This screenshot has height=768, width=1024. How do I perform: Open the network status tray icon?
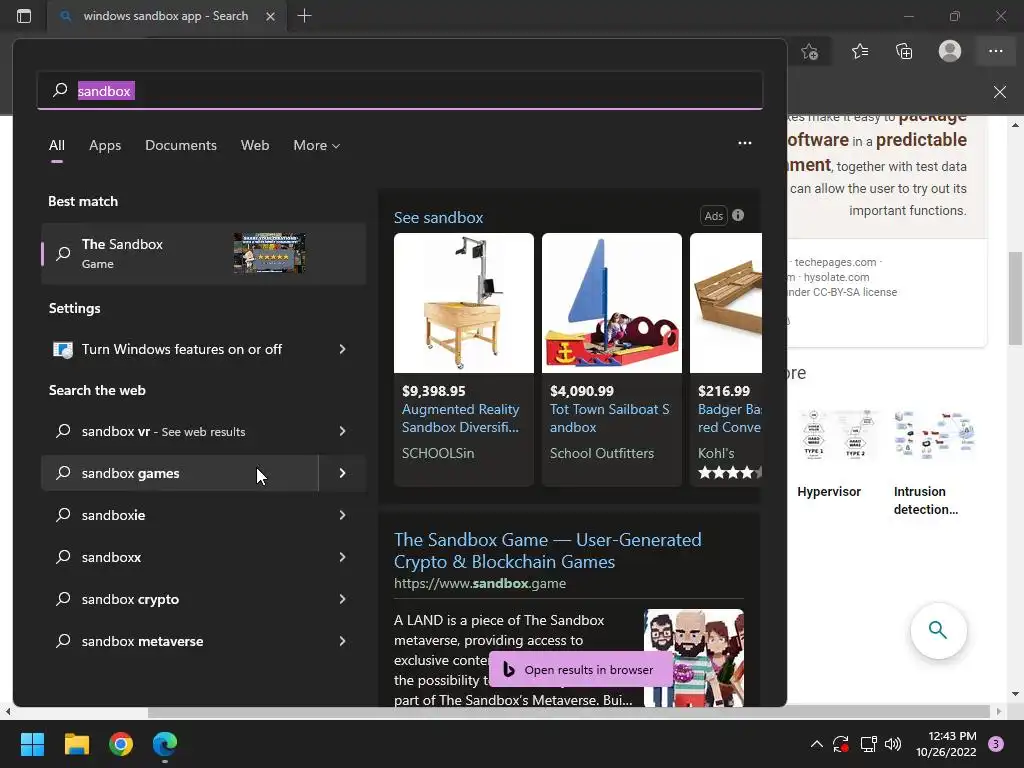pyautogui.click(x=868, y=744)
